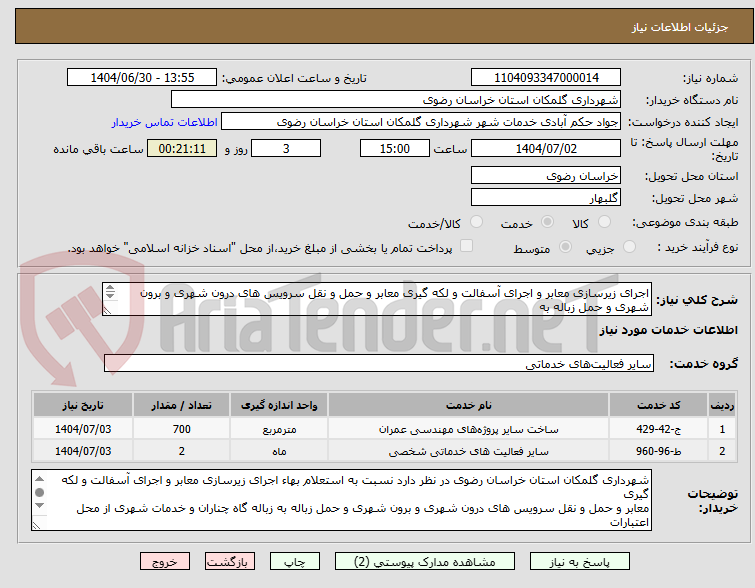Screen dimensions: 755x588
Task: Click the نام خدمت column header
Action: coord(469,405)
